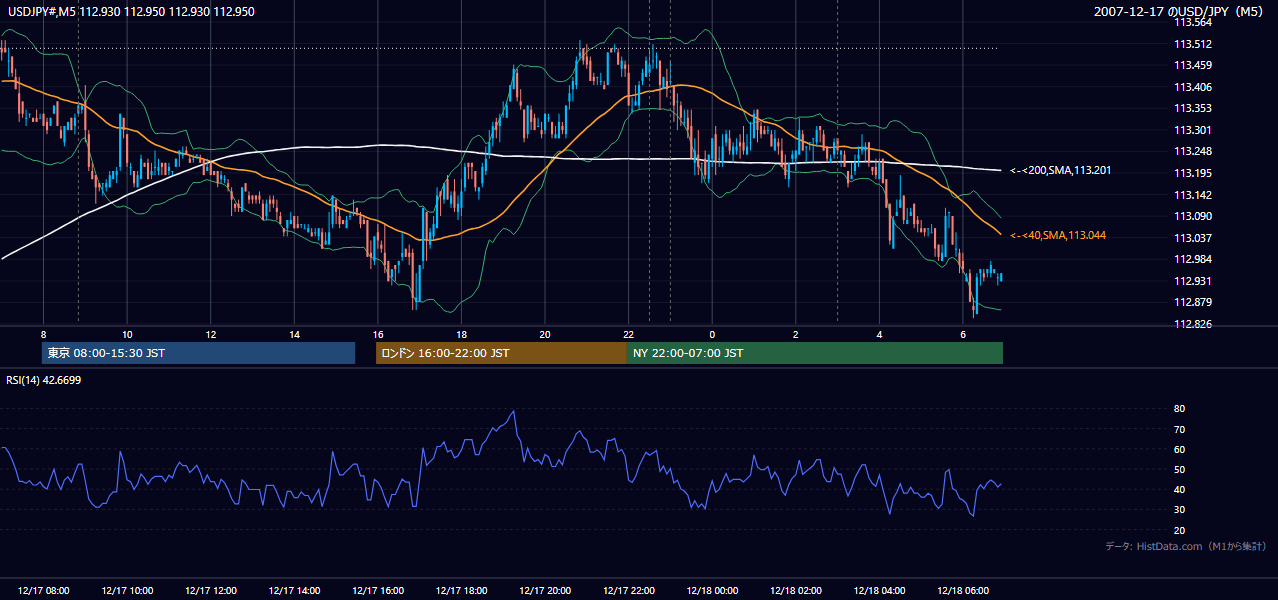1278x600 pixels.
Task: Click the 12/18 00:00 bottom time label
Action: point(712,591)
